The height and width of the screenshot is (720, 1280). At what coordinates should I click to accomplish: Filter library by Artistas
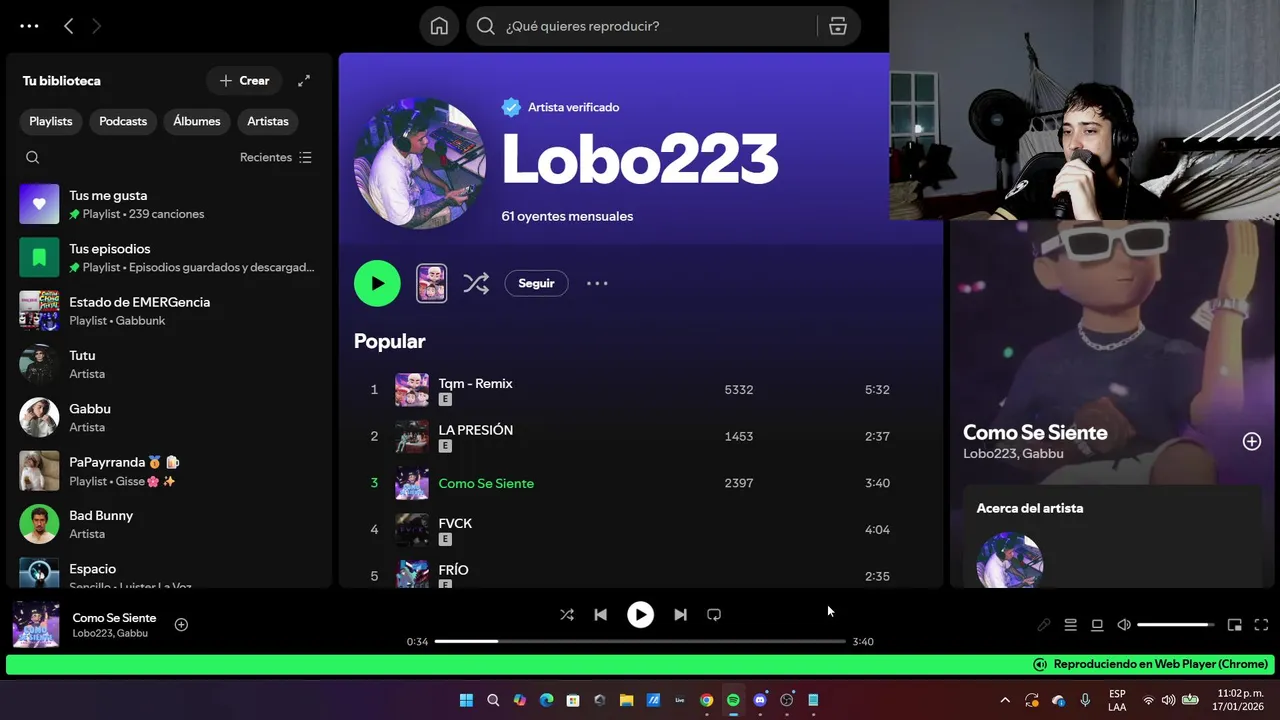(268, 121)
